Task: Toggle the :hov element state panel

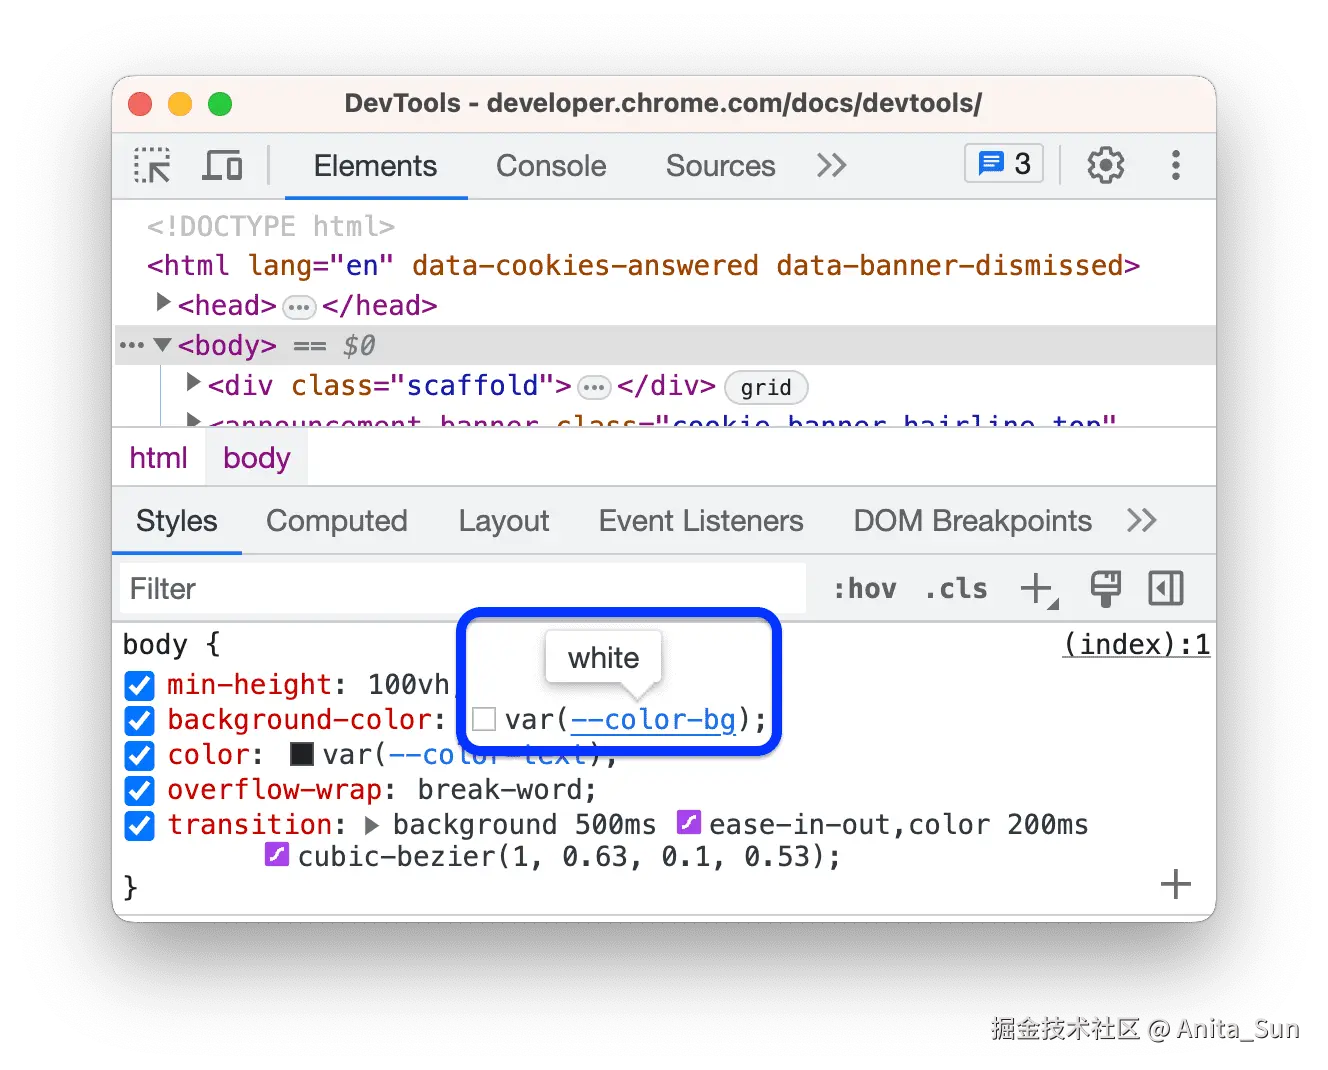Action: click(x=865, y=589)
